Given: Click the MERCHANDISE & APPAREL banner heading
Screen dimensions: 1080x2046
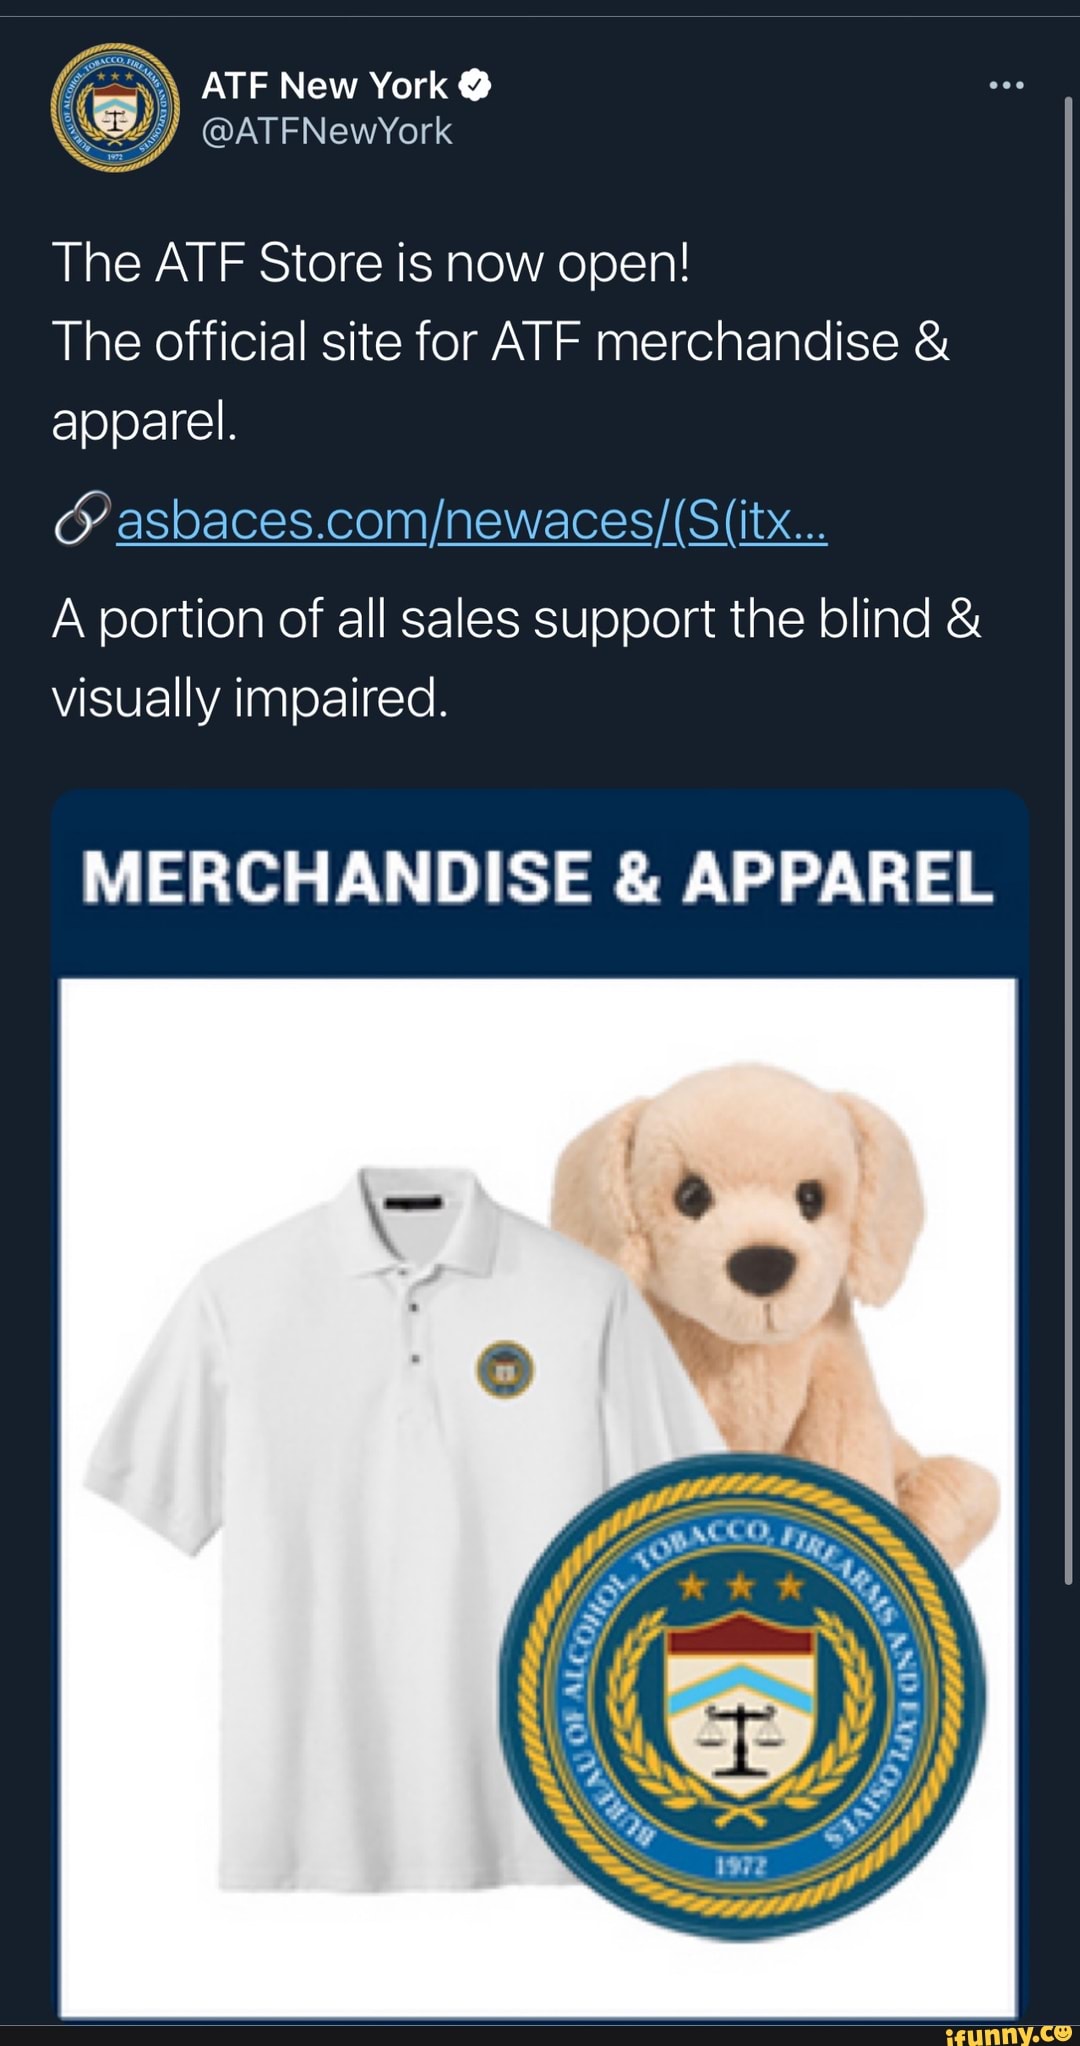Looking at the screenshot, I should 538,877.
